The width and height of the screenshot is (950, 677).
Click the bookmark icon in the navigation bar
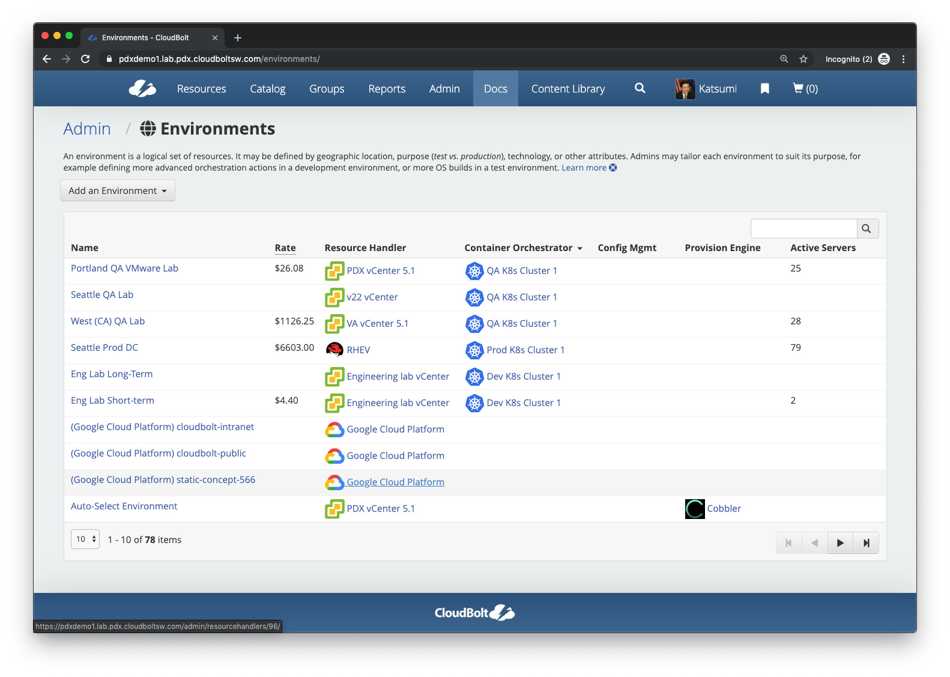click(x=765, y=88)
